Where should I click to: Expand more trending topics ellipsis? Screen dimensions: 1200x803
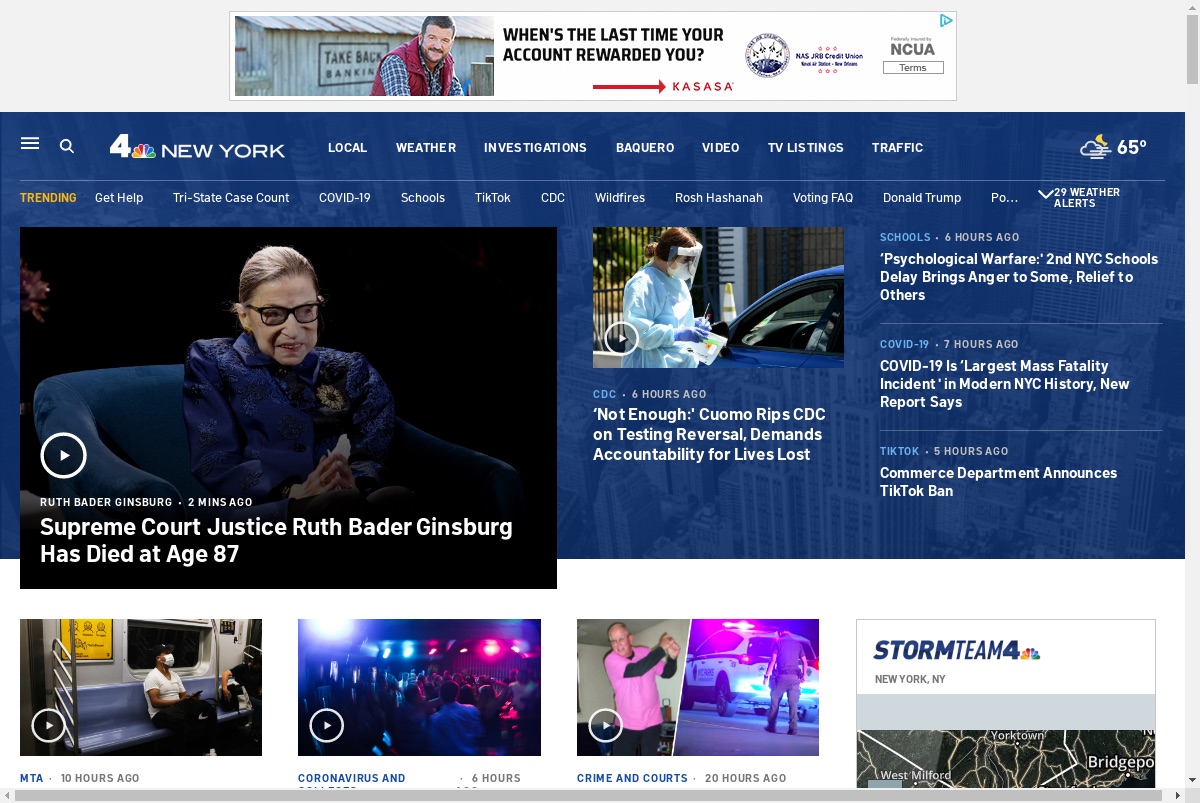1004,198
